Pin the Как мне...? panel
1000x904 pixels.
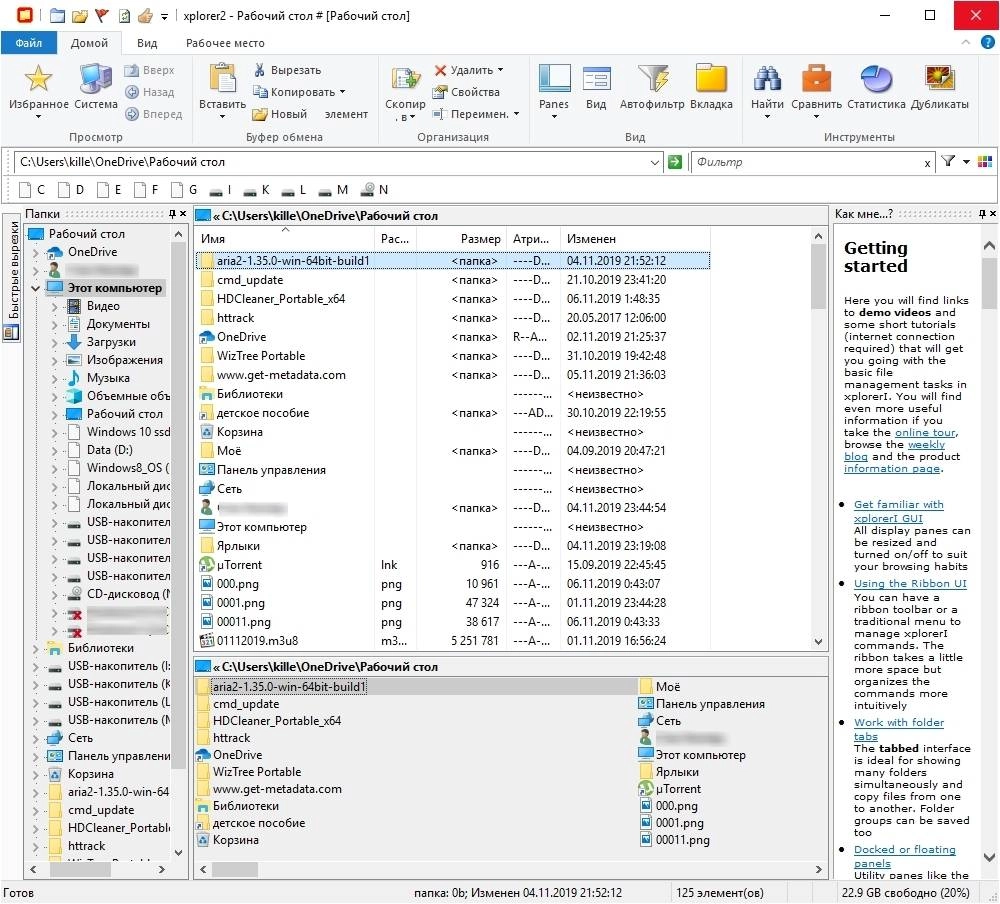(x=982, y=214)
